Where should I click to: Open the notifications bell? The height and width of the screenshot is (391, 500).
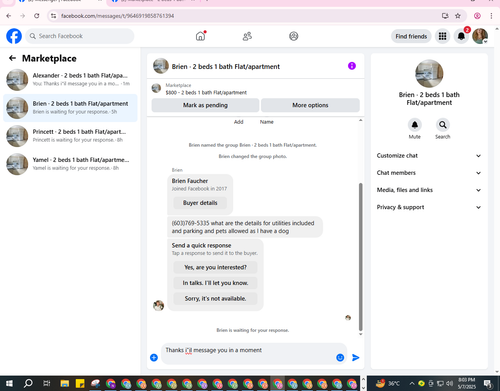(x=461, y=36)
